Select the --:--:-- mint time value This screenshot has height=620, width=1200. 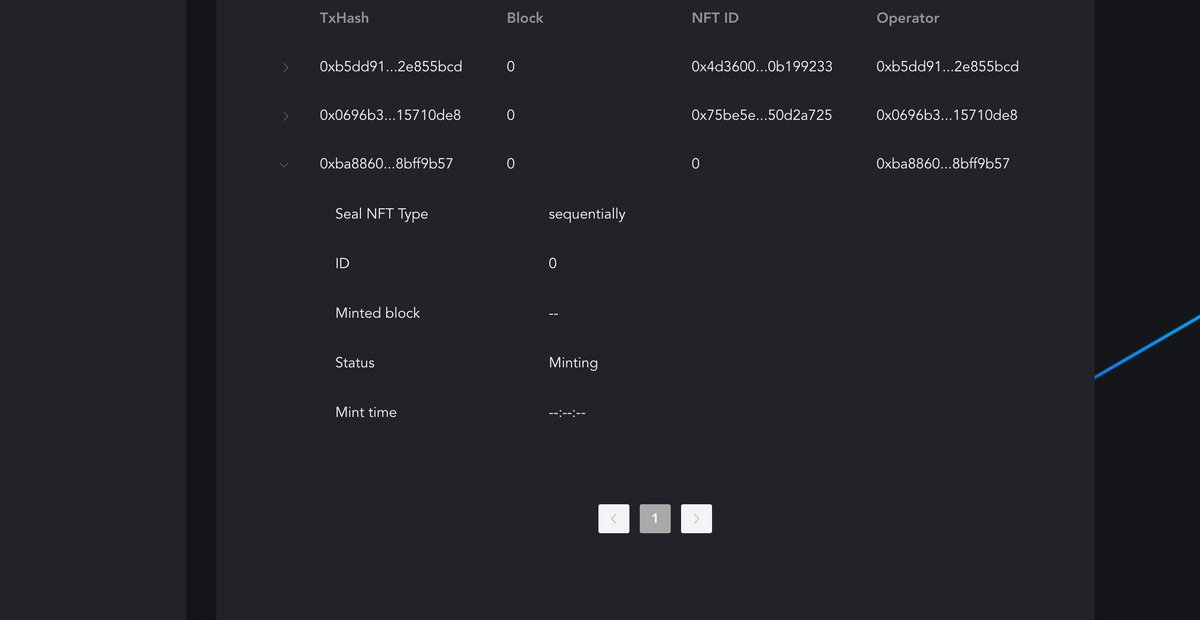pos(567,412)
